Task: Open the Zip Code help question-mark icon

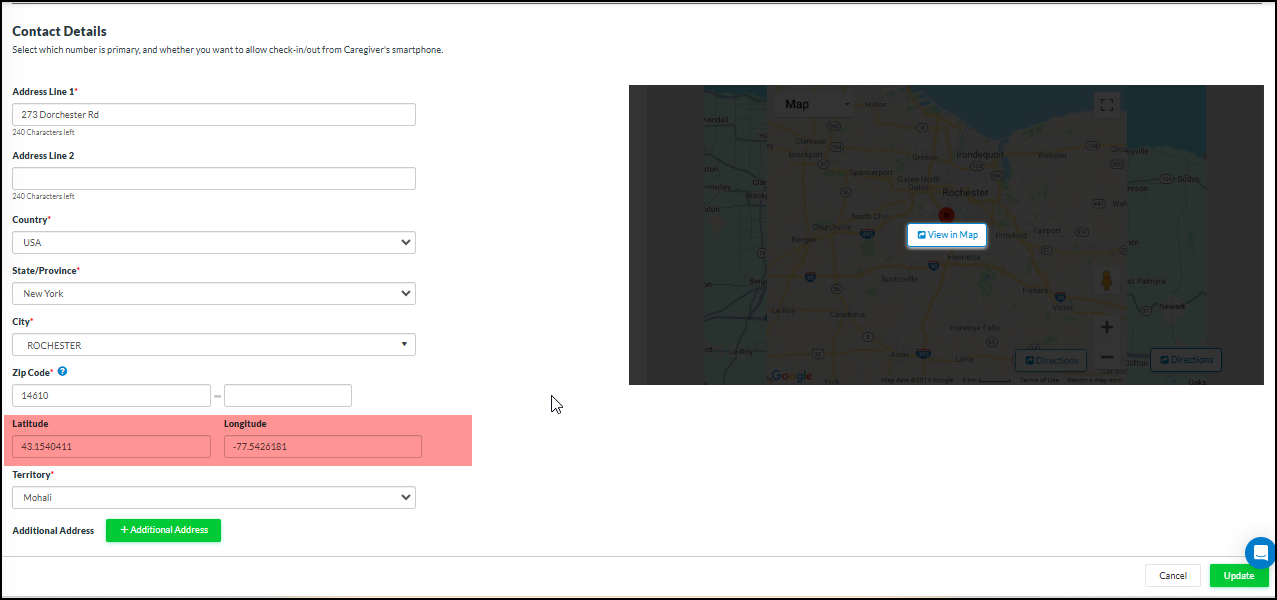Action: click(62, 371)
